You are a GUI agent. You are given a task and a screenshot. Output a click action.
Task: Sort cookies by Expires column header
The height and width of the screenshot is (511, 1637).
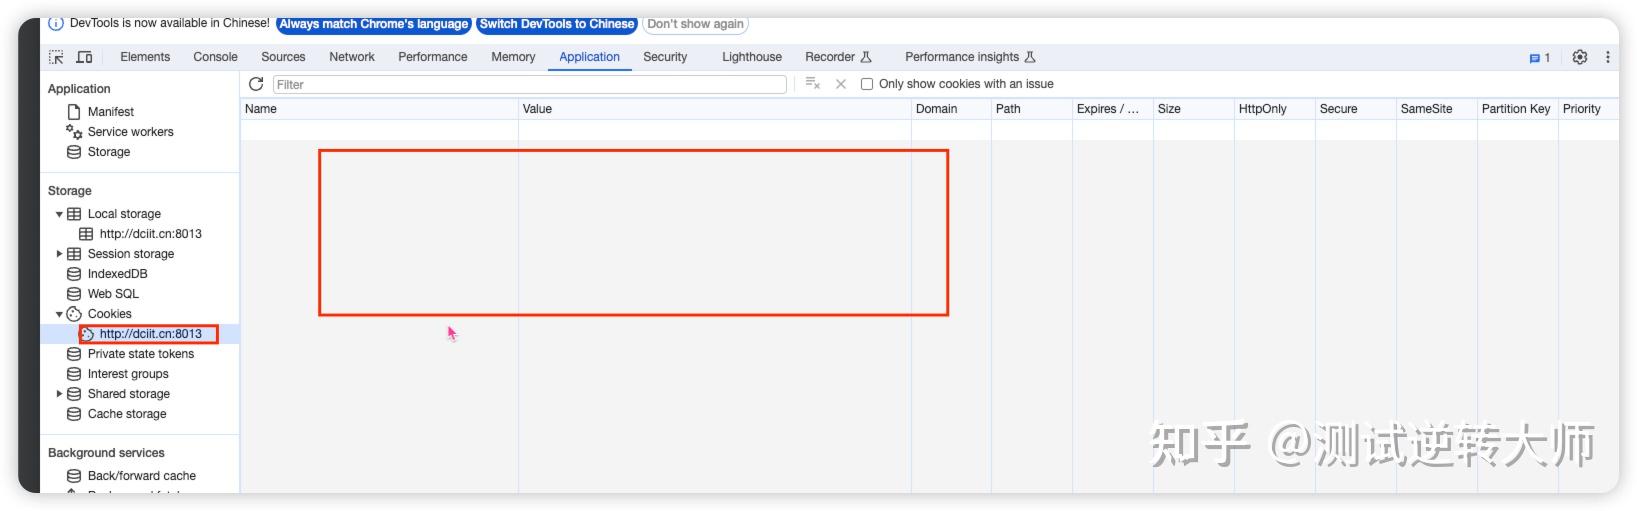click(x=1113, y=109)
